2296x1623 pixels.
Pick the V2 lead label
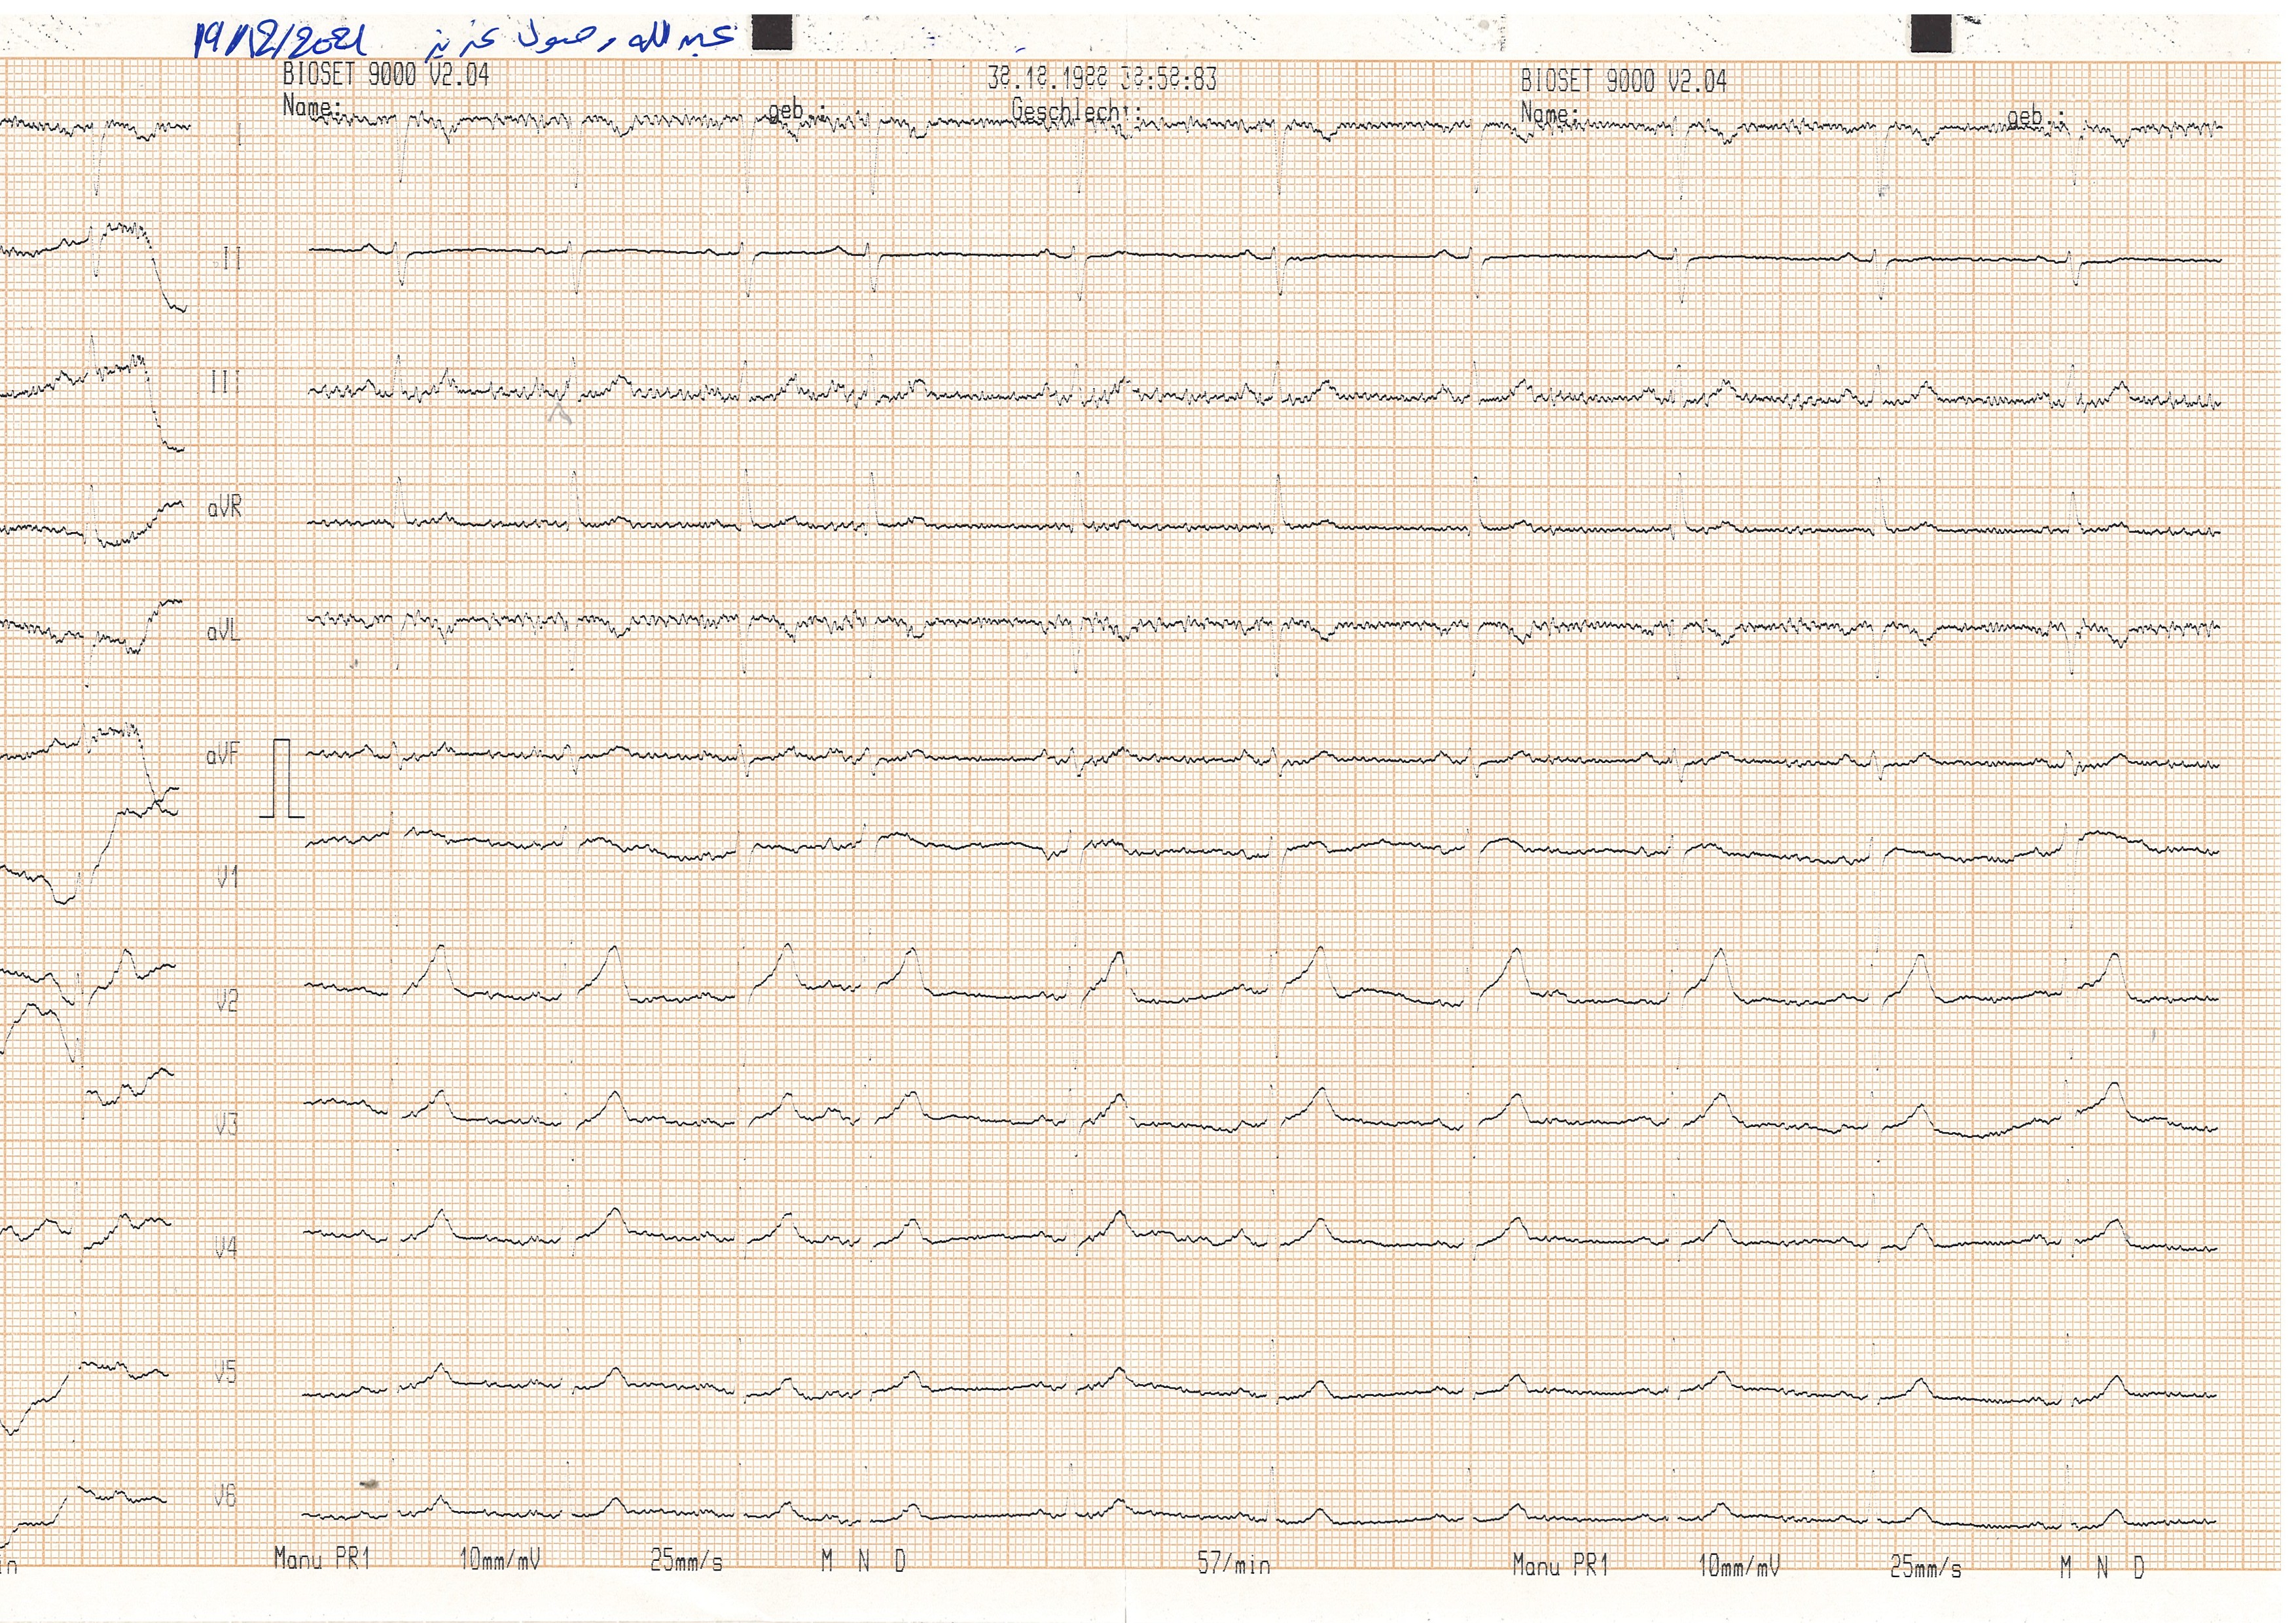coord(228,1001)
